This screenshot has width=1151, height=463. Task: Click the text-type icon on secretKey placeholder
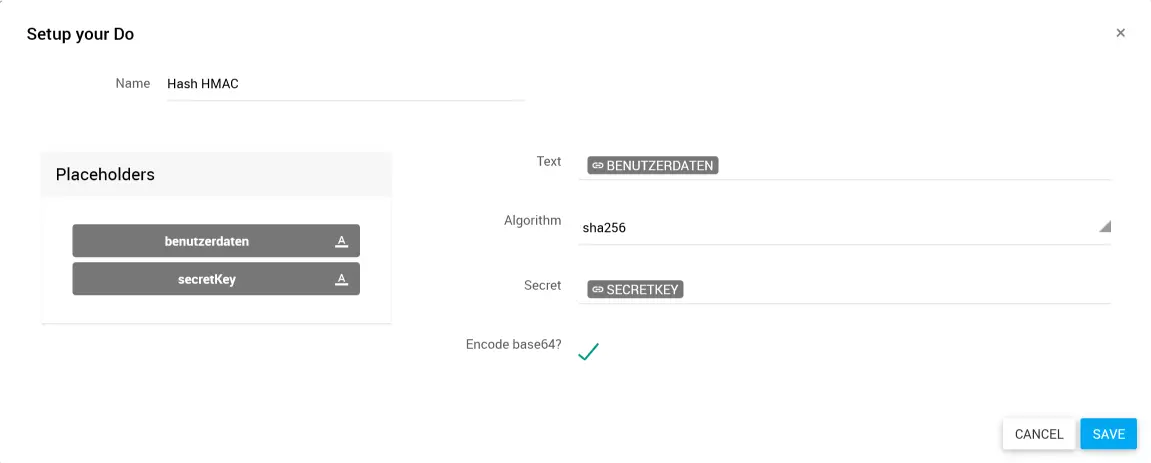341,279
